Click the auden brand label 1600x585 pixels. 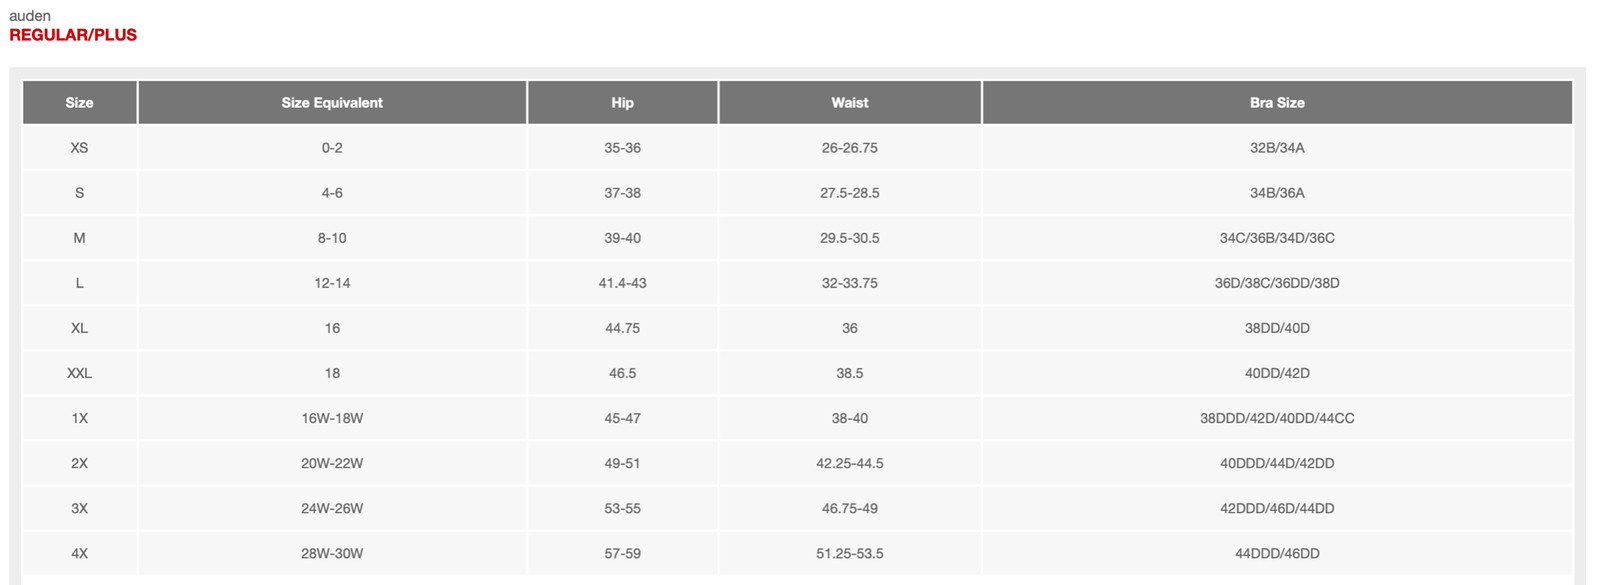(30, 16)
